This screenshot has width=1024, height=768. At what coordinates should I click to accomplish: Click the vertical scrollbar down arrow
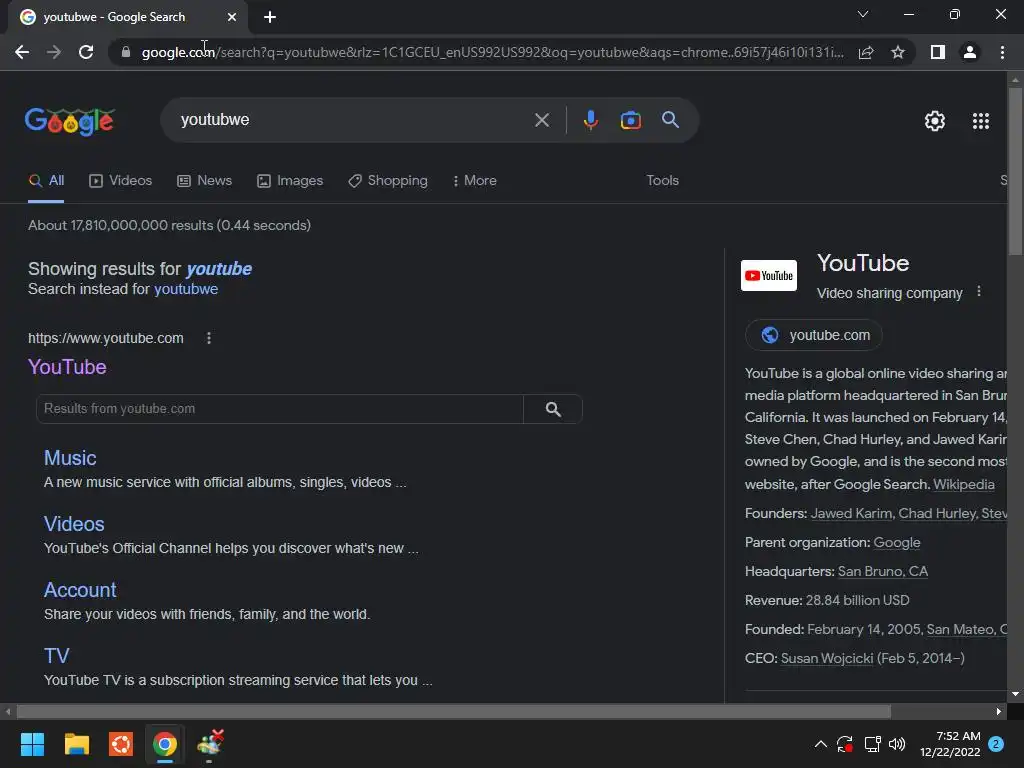(x=1015, y=694)
